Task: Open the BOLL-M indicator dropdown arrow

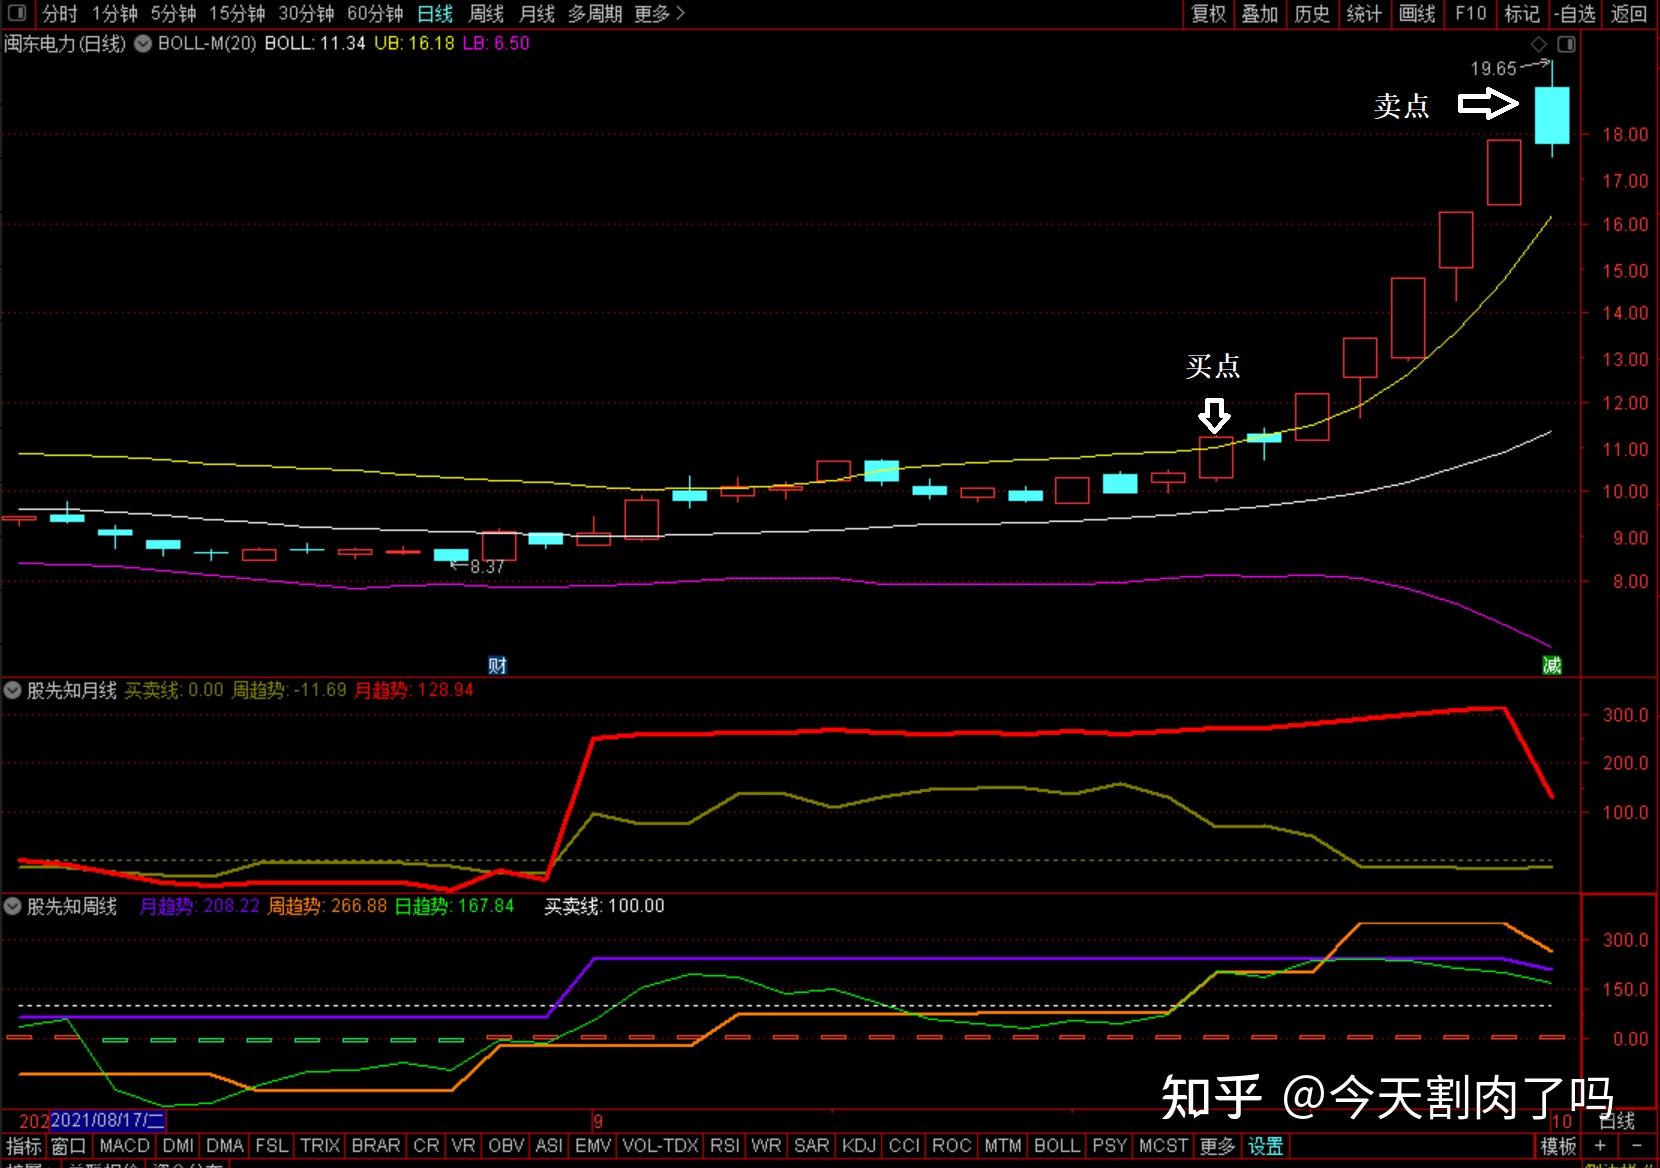Action: click(143, 44)
